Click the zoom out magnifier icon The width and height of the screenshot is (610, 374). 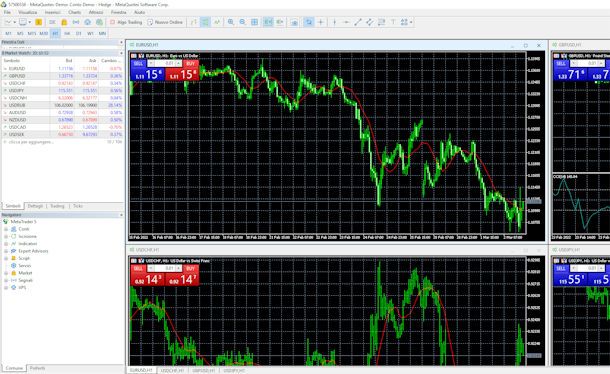242,22
